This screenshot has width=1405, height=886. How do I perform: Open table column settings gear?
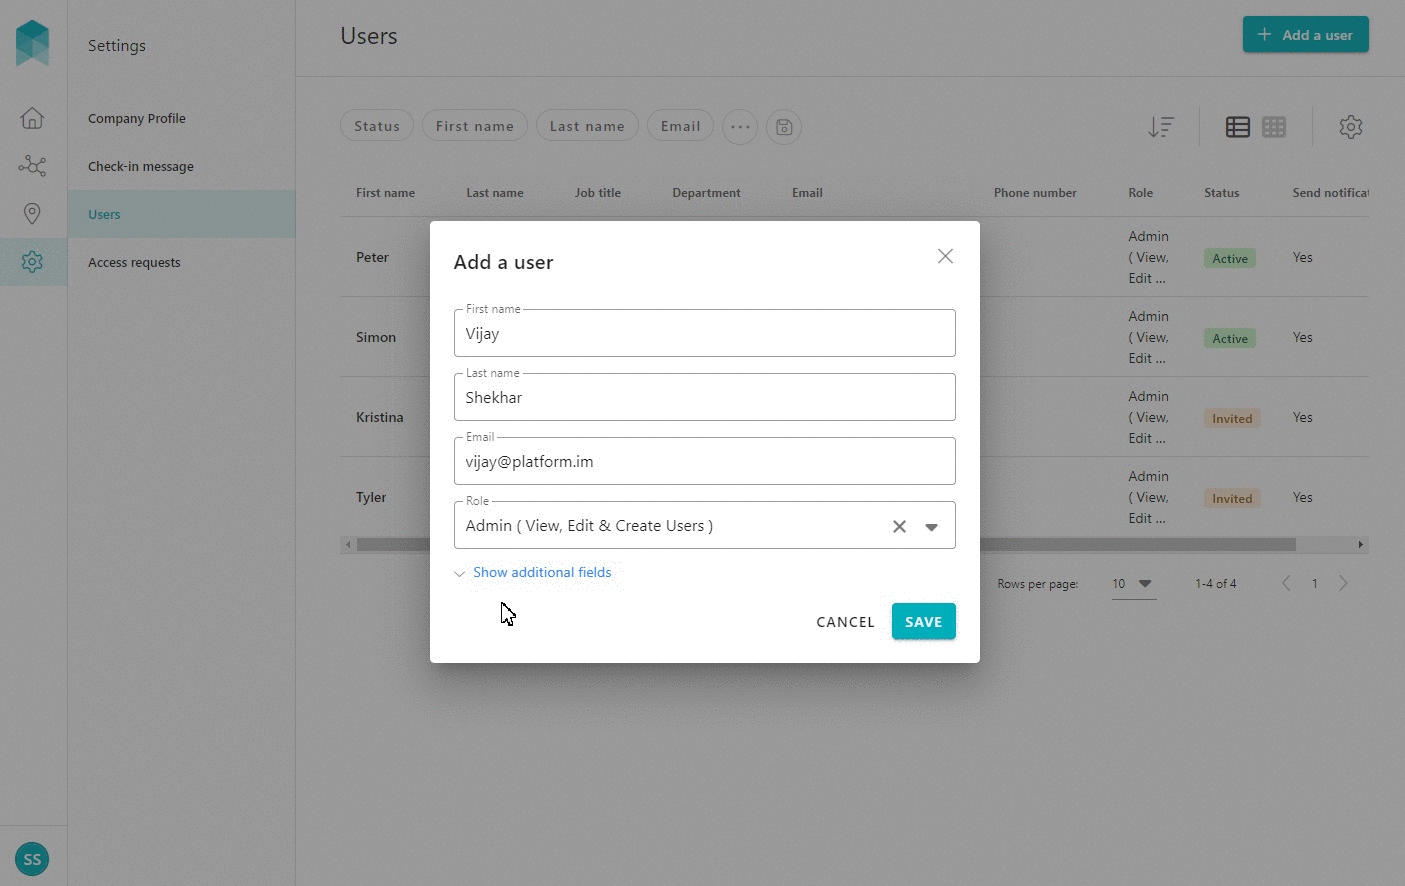tap(1351, 127)
